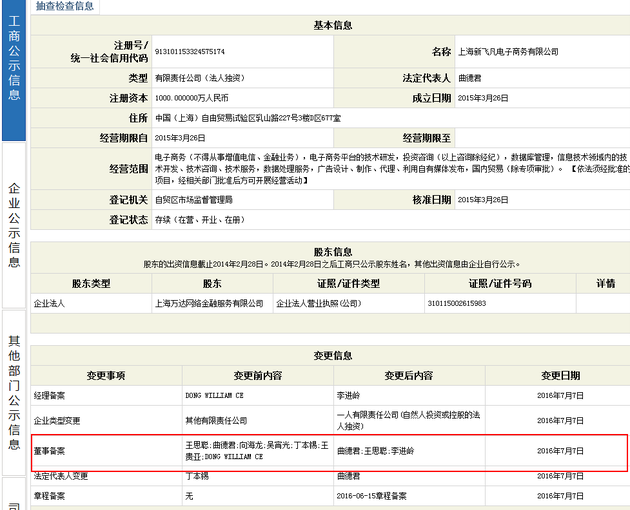The width and height of the screenshot is (630, 510).
Task: Click previous manager DONG WILLIAM CE
Action: click(x=214, y=395)
